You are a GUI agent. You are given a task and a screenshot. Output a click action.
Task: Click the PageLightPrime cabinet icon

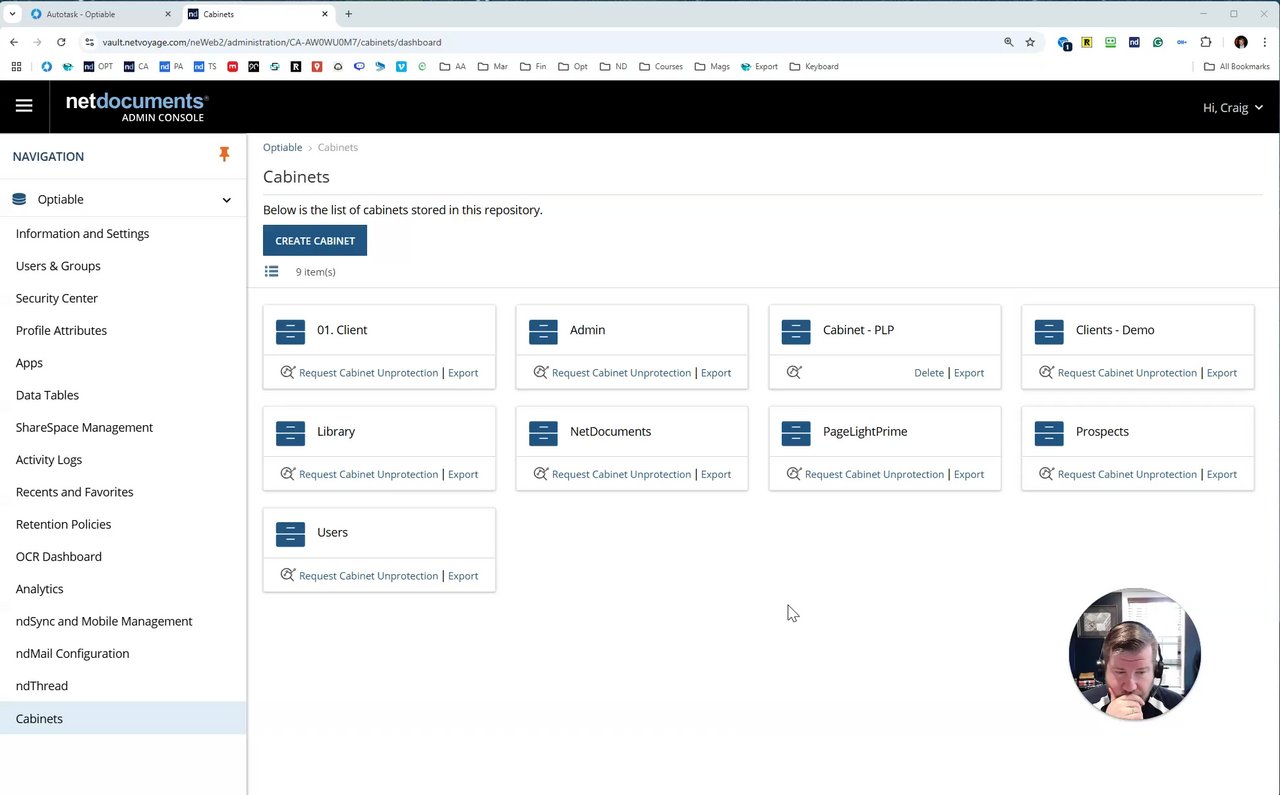tap(796, 432)
